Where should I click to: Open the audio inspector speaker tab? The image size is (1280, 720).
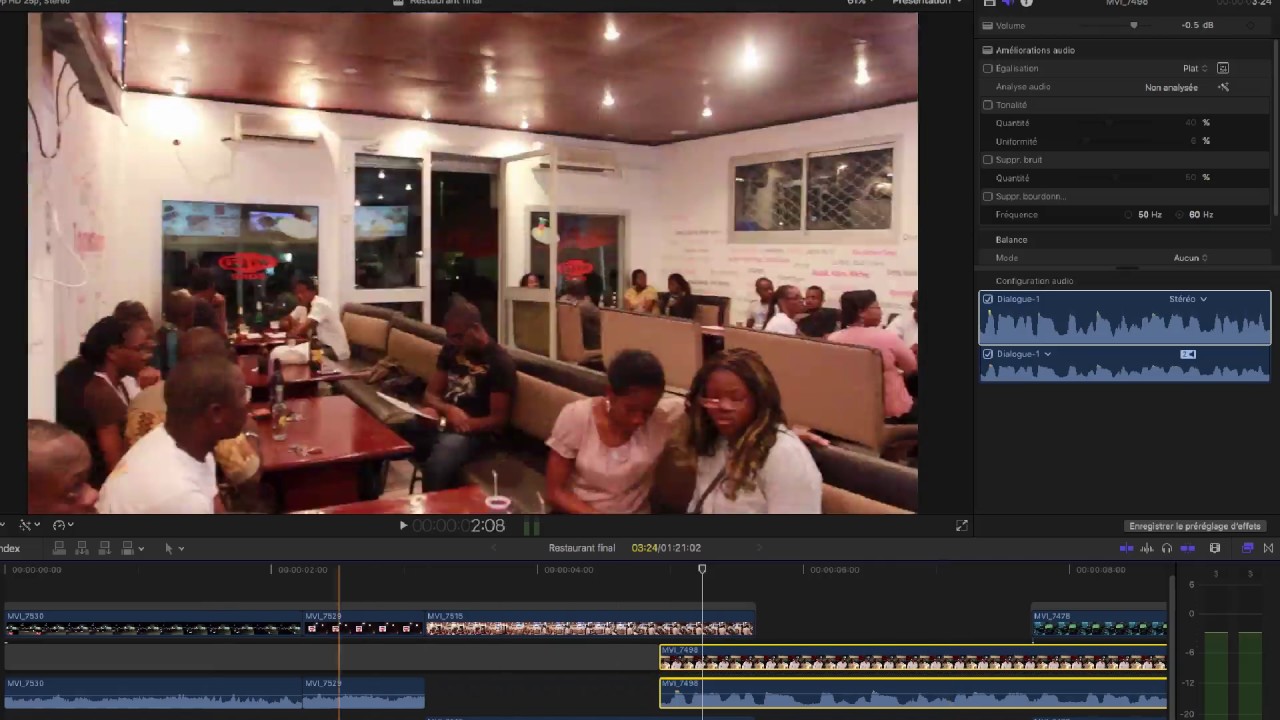click(x=1007, y=3)
